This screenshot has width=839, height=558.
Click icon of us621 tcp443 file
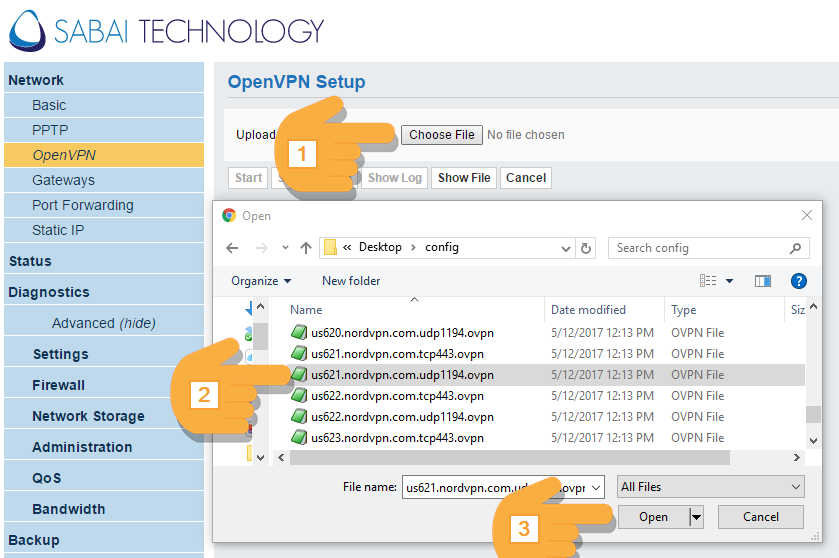299,353
